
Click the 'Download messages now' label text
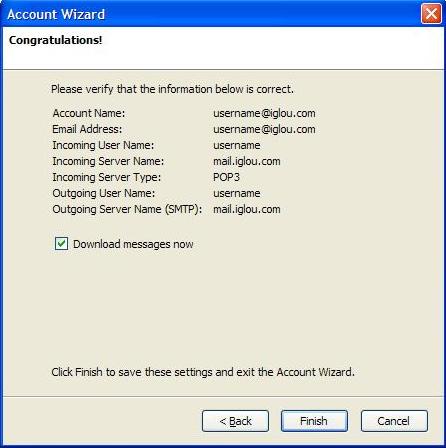coord(133,244)
